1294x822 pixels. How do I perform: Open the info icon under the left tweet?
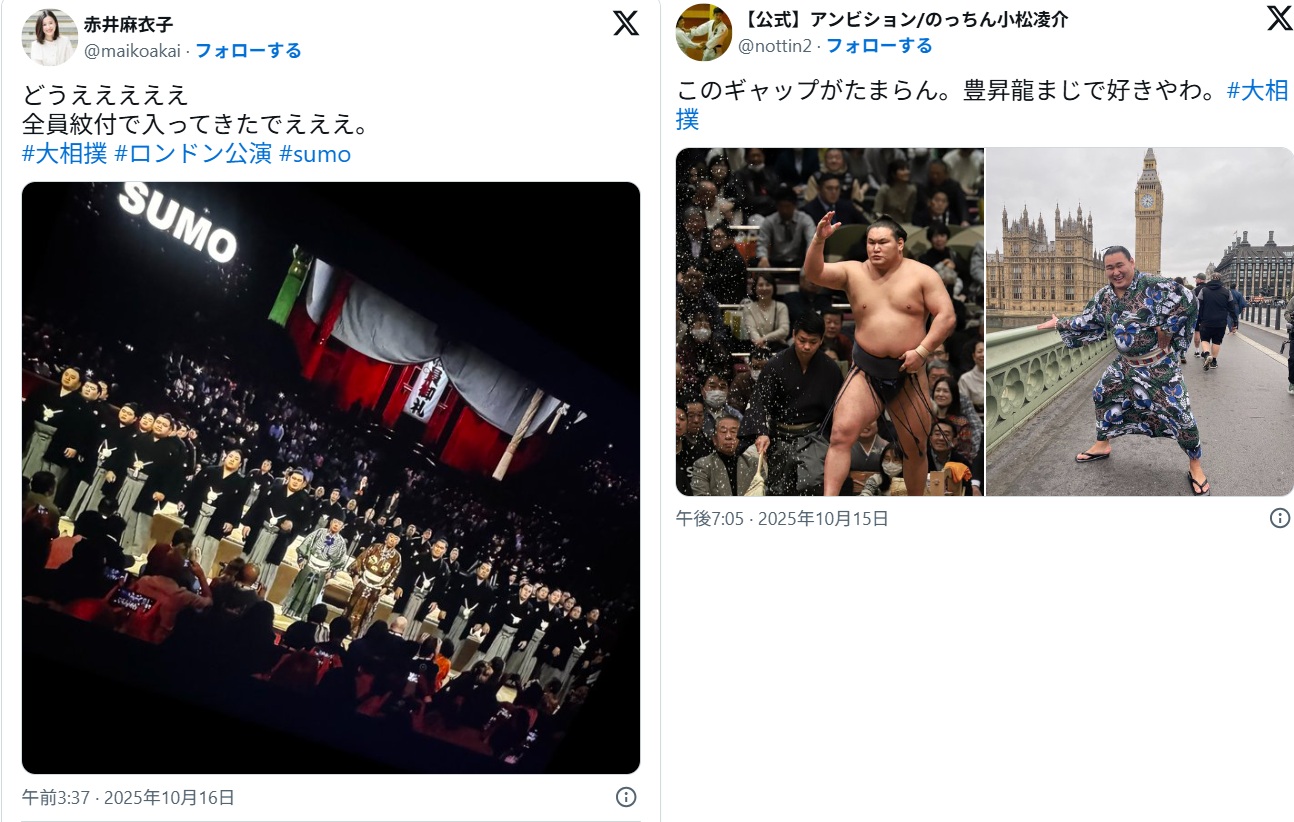coord(626,797)
